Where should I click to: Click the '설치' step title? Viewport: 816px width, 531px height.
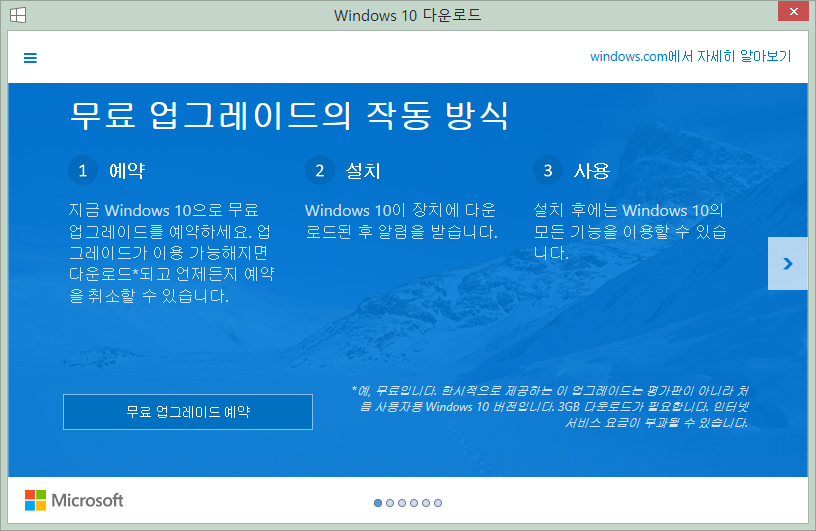(363, 170)
